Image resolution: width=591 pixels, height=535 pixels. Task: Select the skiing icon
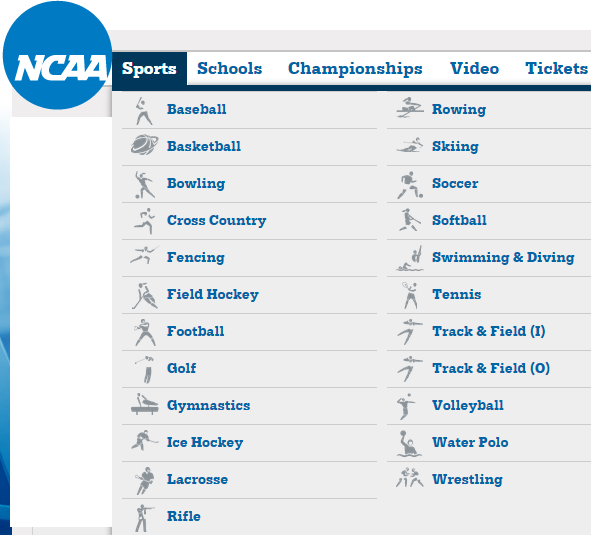pos(410,145)
